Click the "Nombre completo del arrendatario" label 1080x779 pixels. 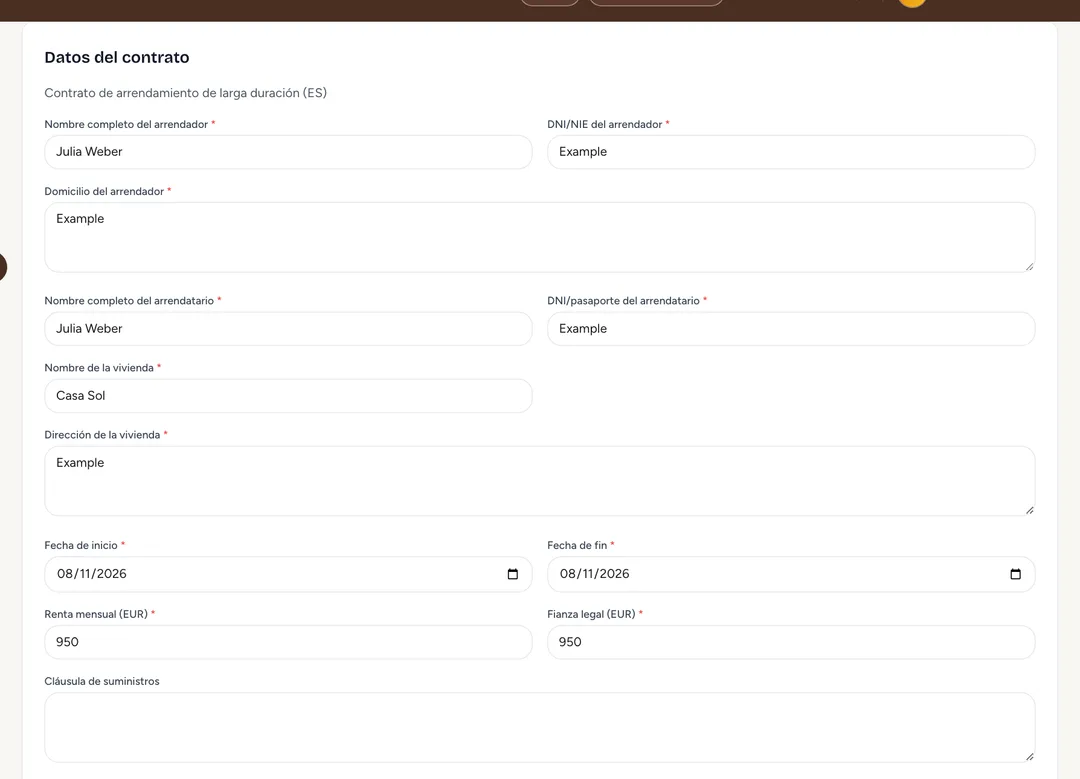[129, 301]
